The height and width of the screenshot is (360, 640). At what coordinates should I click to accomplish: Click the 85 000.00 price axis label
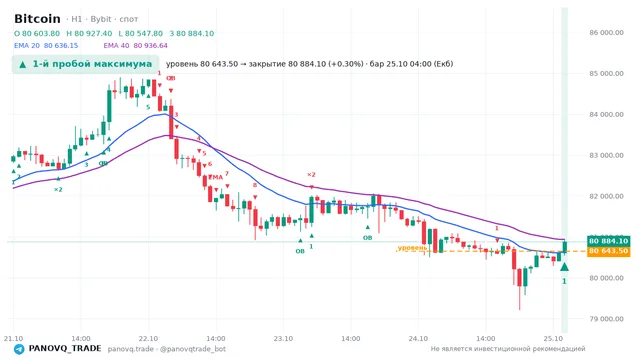607,73
